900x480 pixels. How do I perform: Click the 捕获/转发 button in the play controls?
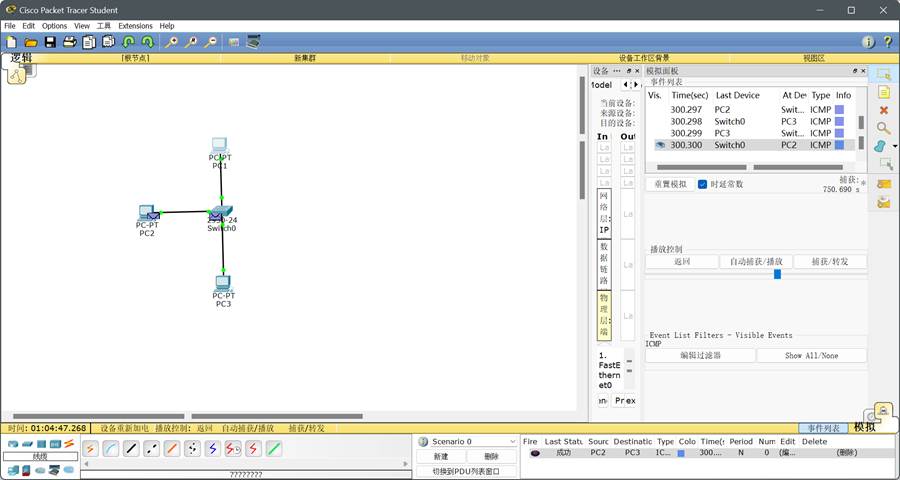pyautogui.click(x=830, y=262)
